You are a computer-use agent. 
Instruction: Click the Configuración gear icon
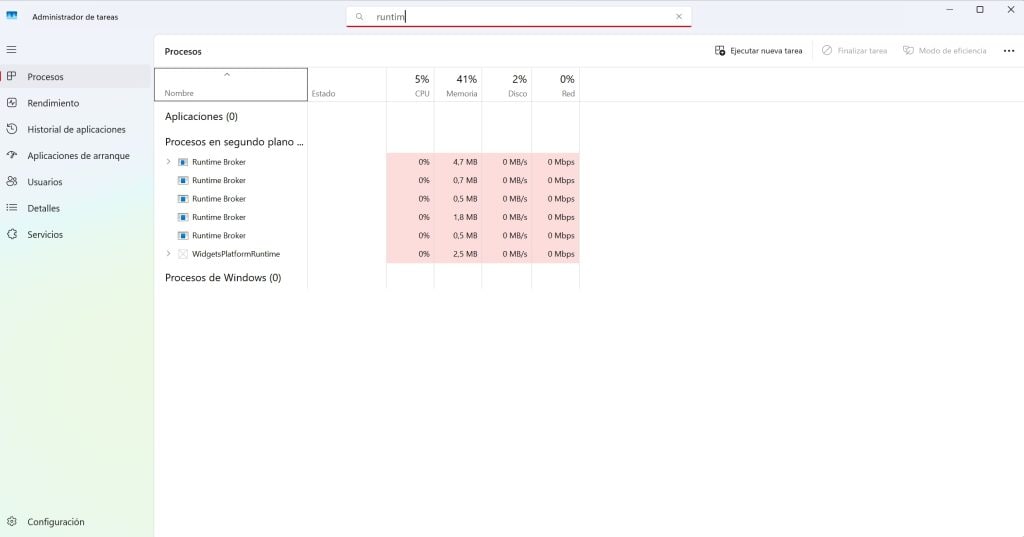click(x=12, y=521)
